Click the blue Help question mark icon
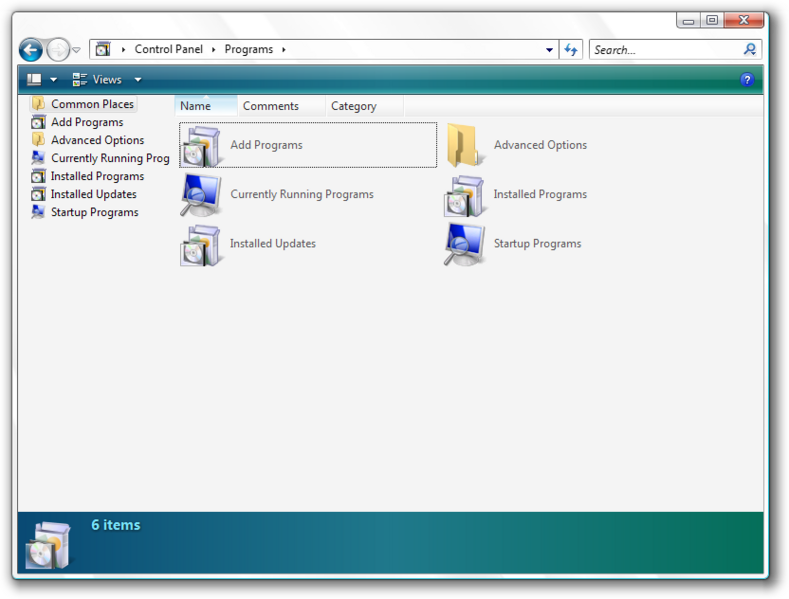Image resolution: width=789 pixels, height=599 pixels. [x=746, y=80]
